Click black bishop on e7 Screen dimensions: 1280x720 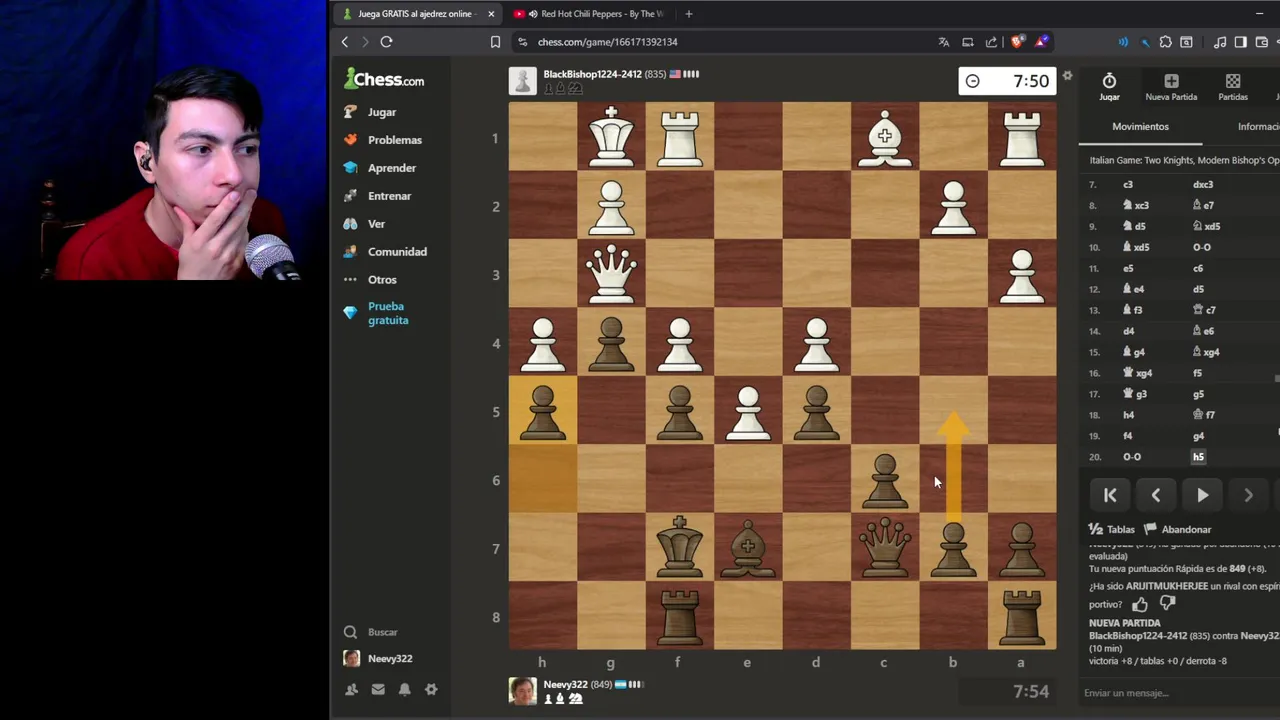[x=747, y=547]
